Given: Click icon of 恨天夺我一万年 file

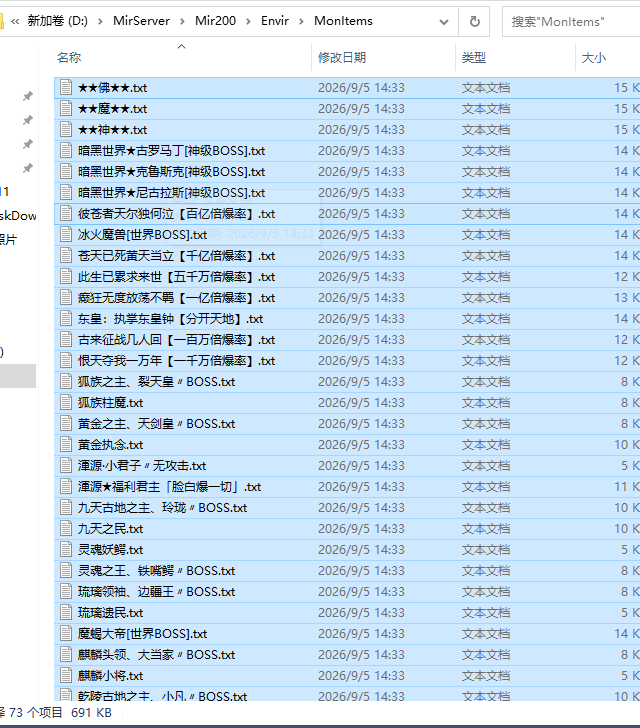Looking at the screenshot, I should (66, 360).
